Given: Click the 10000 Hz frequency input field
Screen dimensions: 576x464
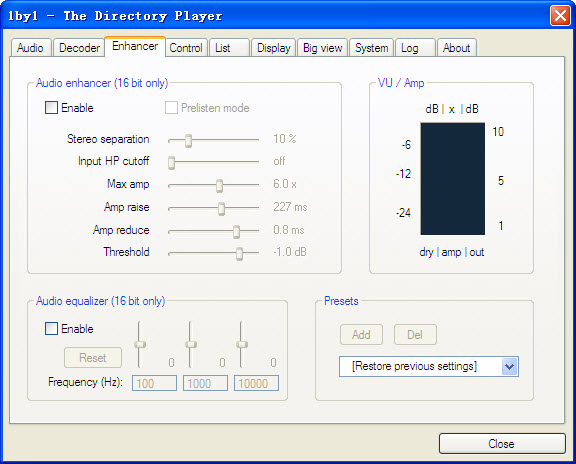Looking at the screenshot, I should point(256,383).
